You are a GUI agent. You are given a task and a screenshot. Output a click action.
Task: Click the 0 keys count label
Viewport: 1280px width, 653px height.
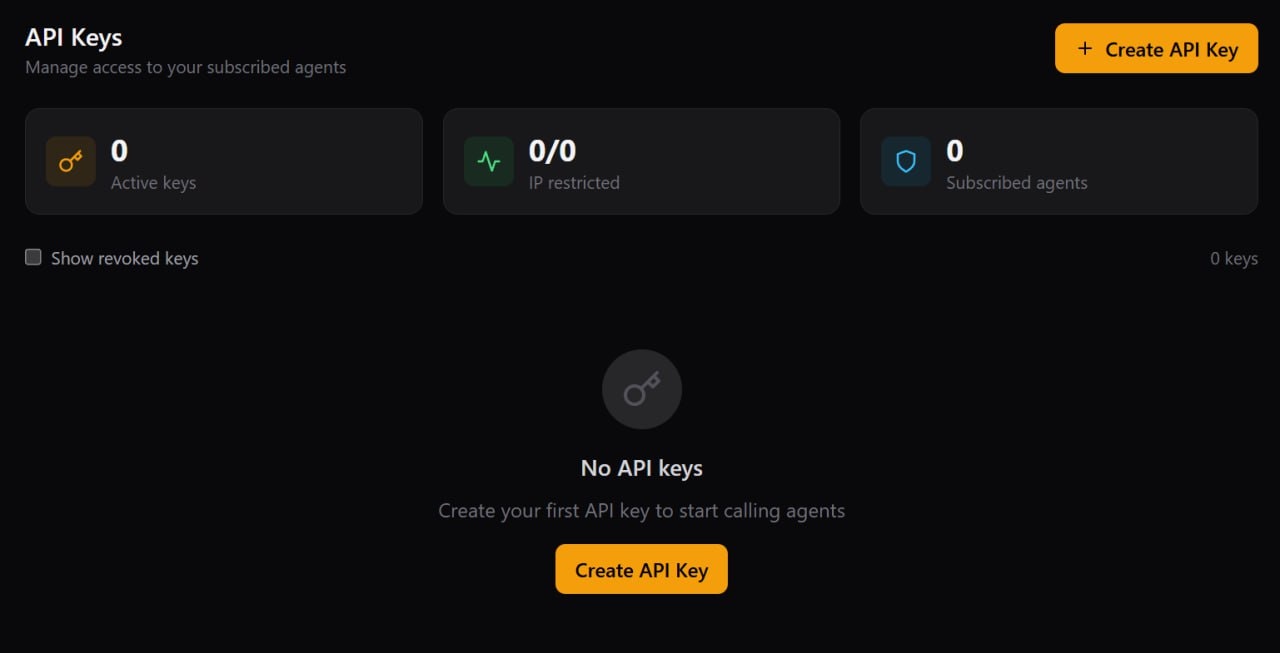(1233, 258)
